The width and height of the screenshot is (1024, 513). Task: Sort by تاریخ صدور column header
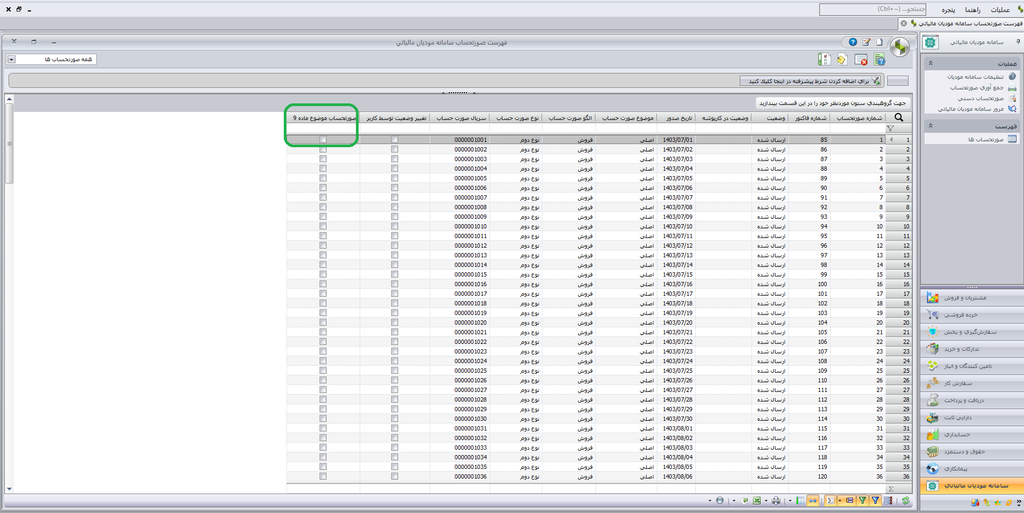pos(678,118)
